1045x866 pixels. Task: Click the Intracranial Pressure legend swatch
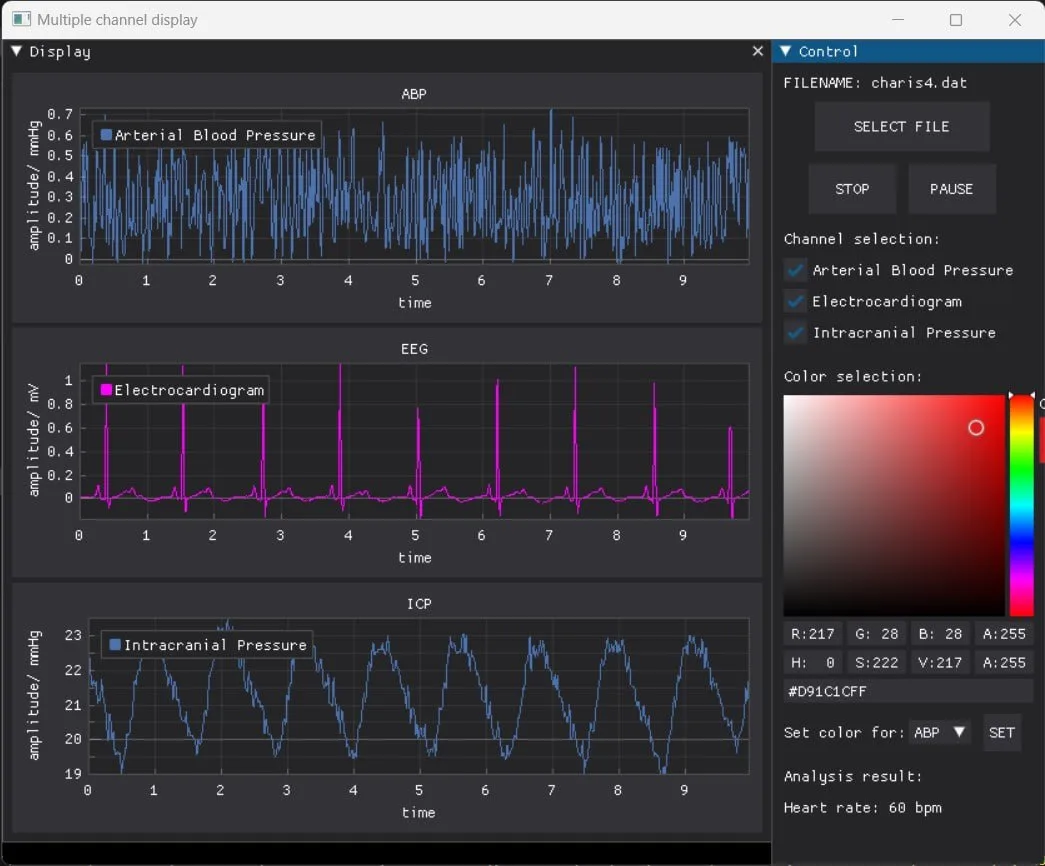point(115,645)
